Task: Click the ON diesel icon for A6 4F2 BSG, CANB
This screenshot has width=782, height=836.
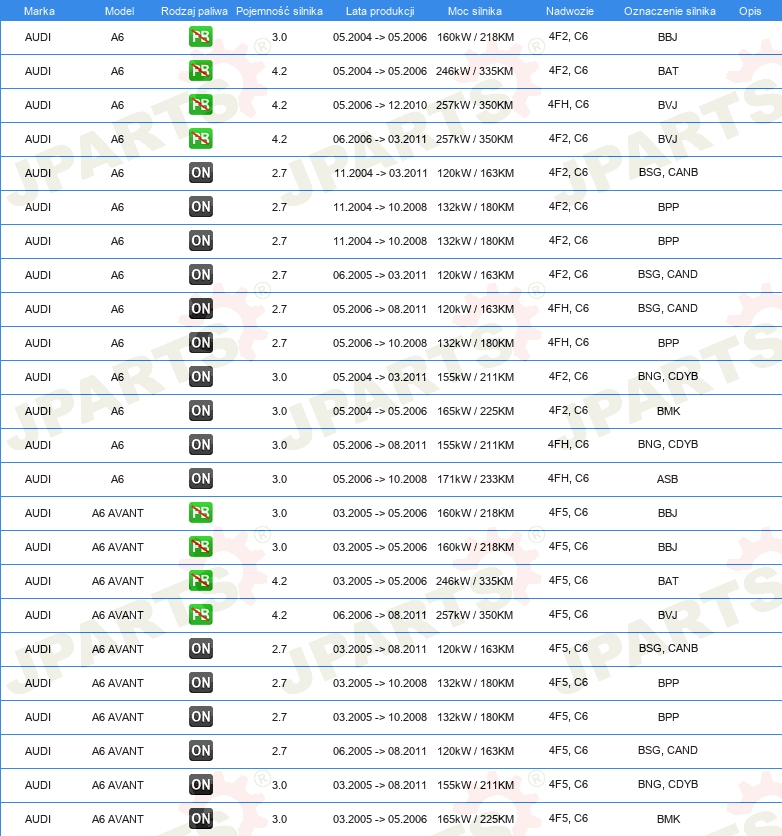Action: [200, 173]
